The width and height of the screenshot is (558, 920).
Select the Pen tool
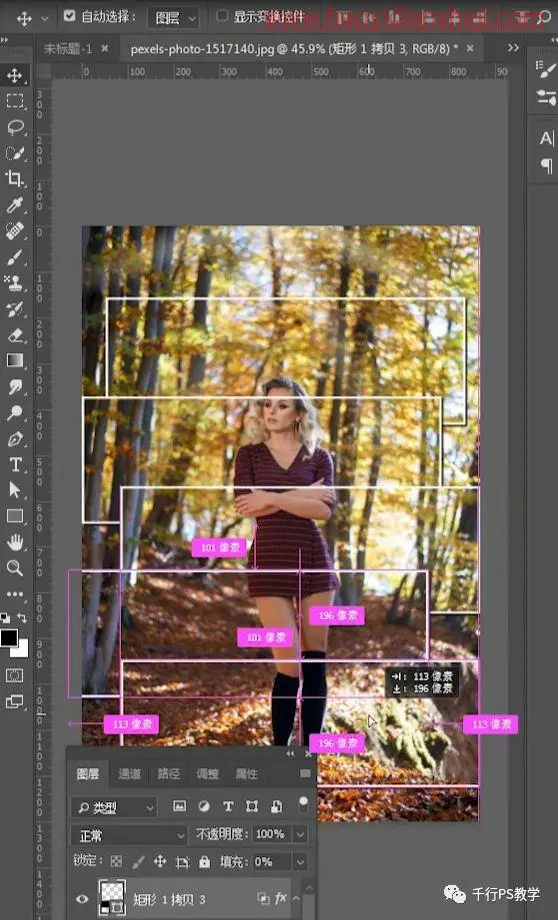point(15,438)
